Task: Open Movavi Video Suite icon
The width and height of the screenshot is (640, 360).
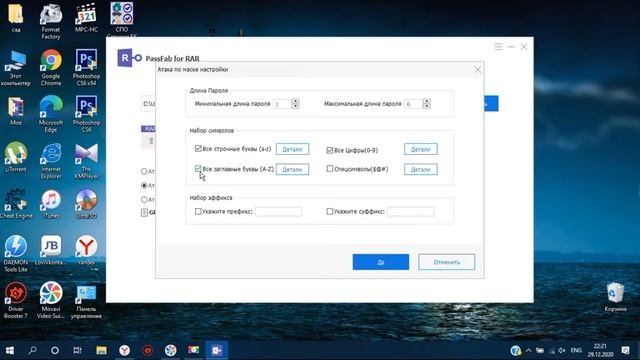Action: click(x=51, y=300)
